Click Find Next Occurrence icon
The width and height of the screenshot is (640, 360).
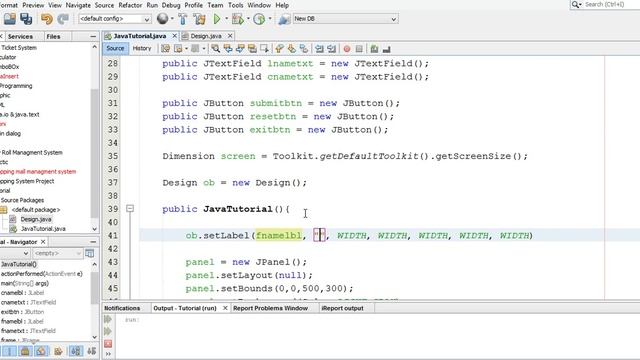click(240, 49)
